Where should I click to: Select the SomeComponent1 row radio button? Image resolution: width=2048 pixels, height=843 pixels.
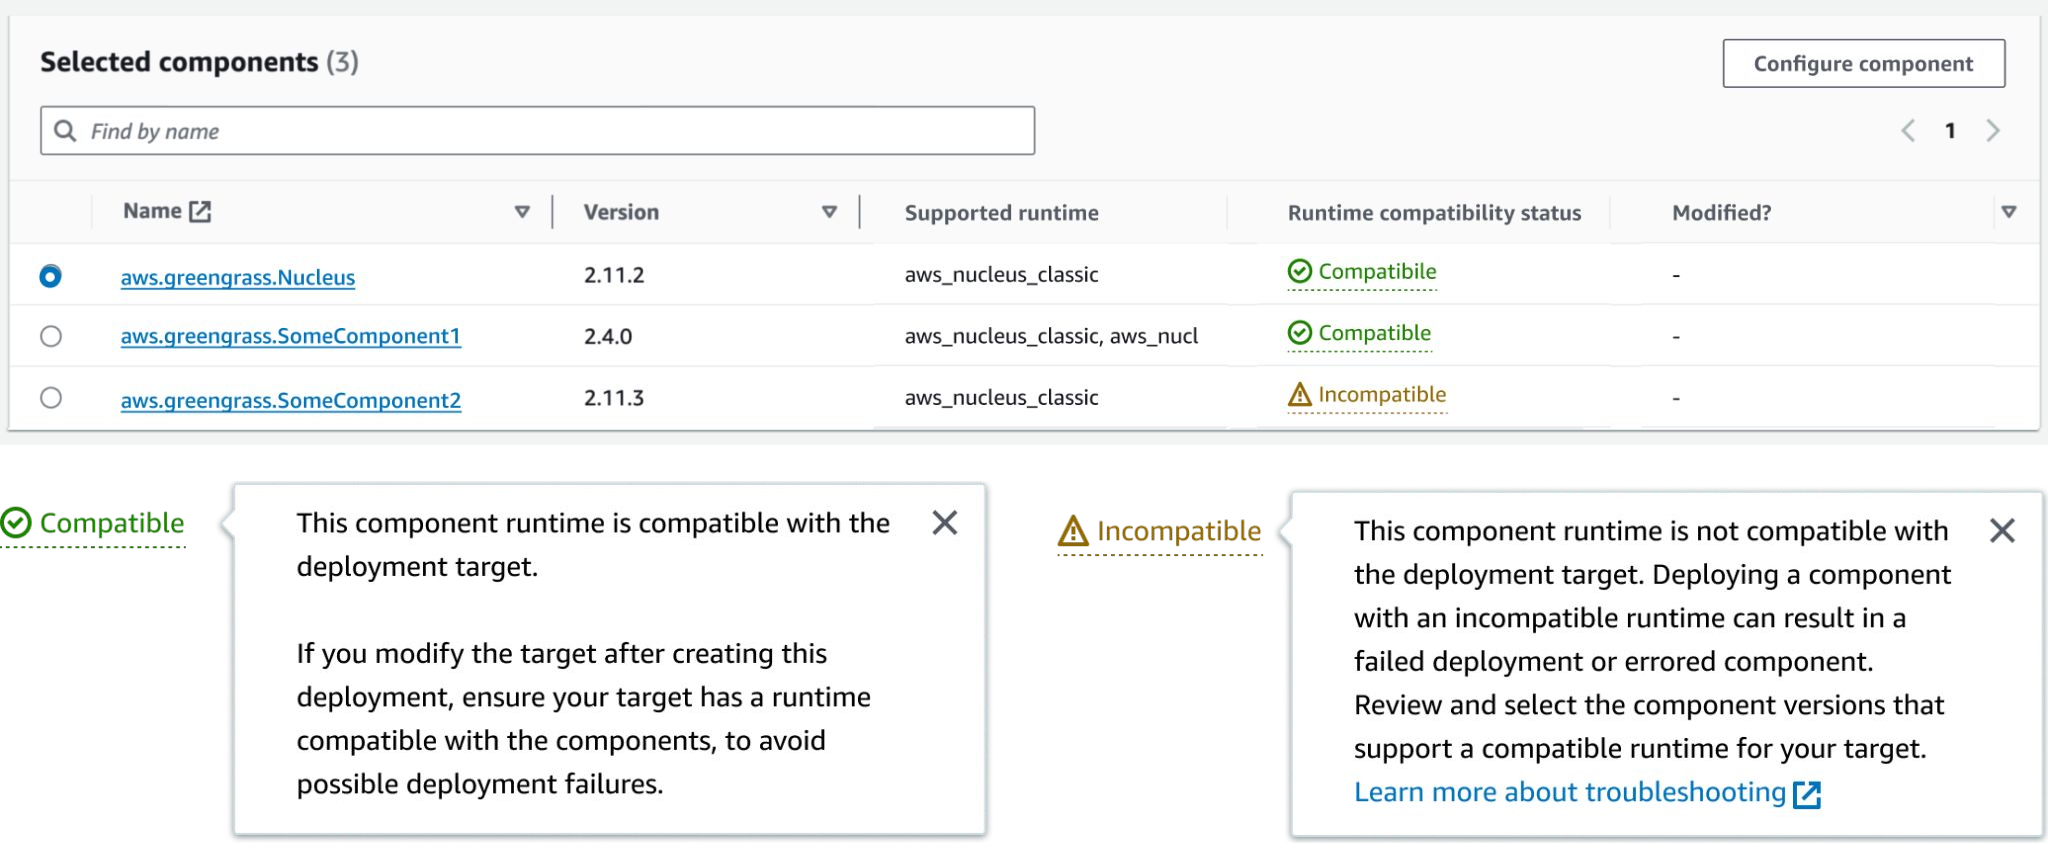50,336
